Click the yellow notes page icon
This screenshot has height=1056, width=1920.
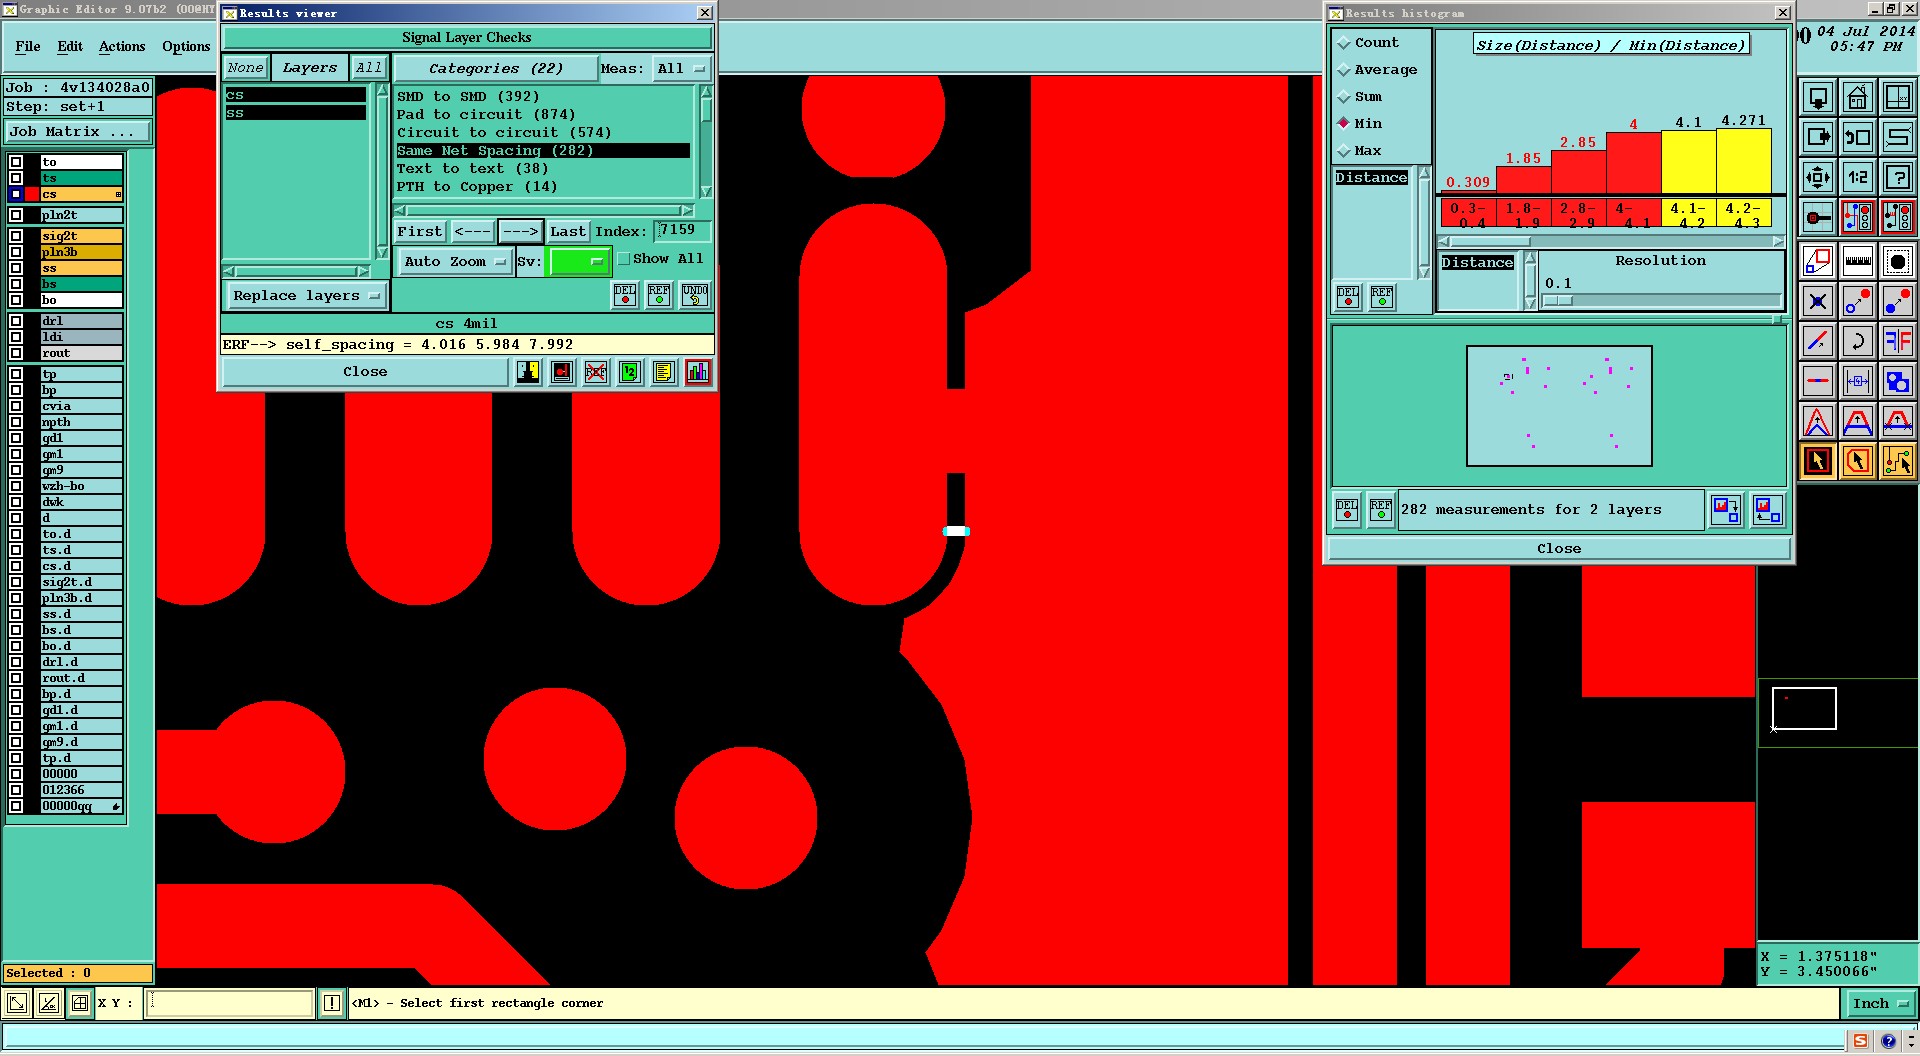pyautogui.click(x=664, y=372)
